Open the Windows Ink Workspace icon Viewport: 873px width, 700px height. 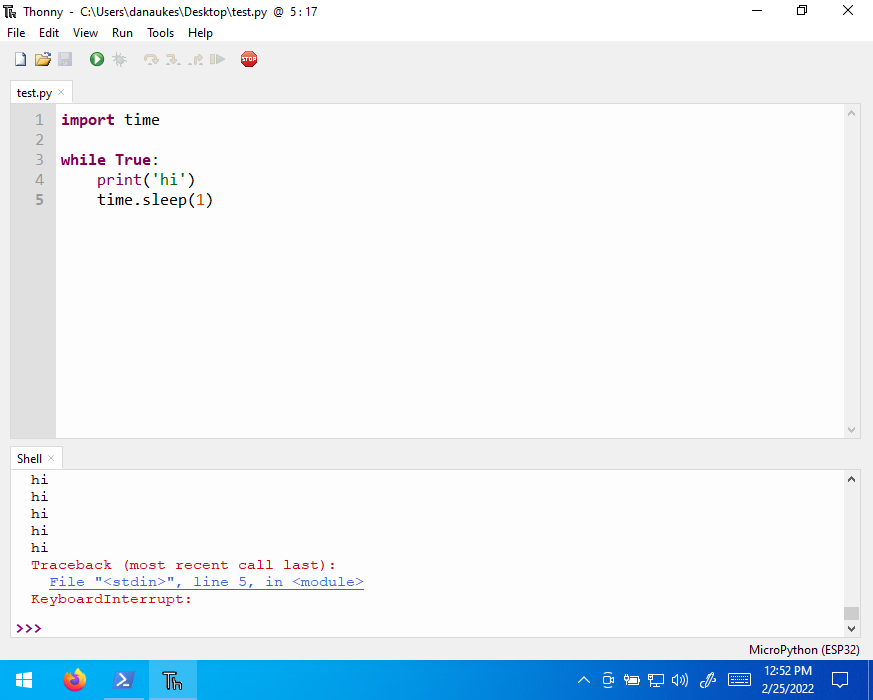point(708,680)
